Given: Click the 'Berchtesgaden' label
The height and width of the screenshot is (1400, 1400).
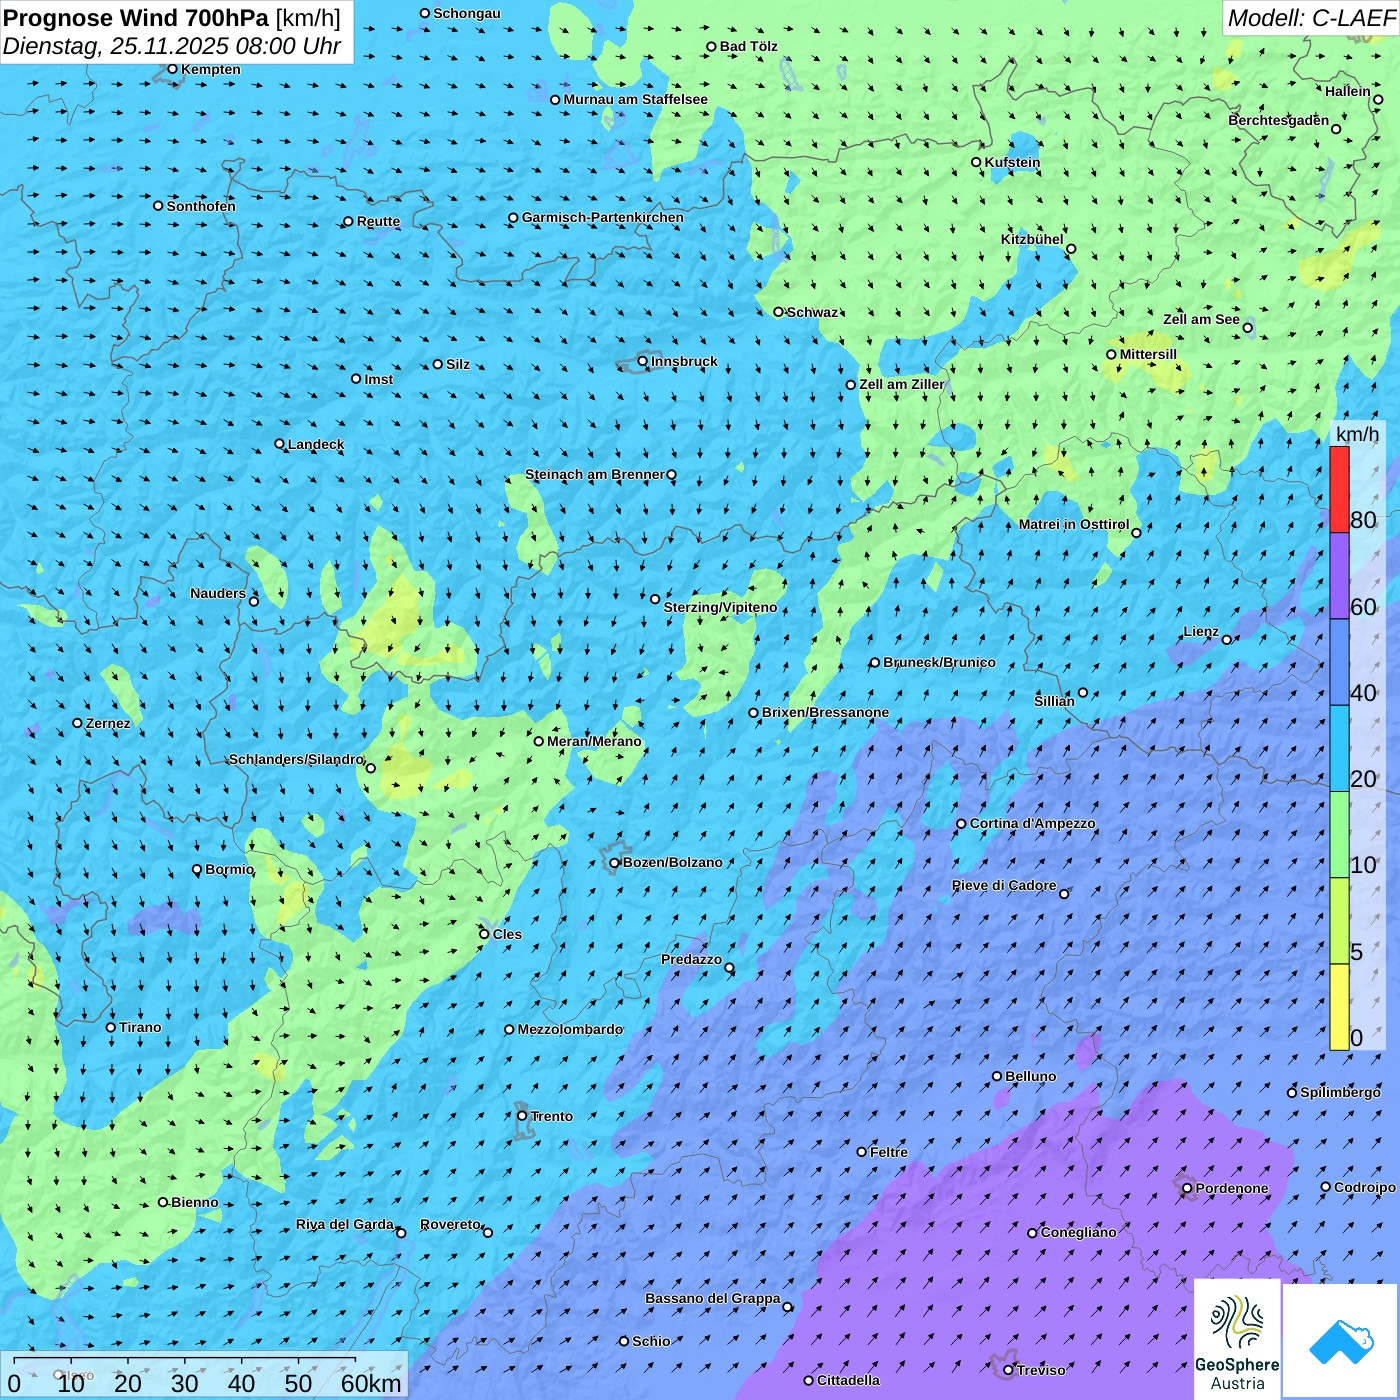Looking at the screenshot, I should (1279, 120).
